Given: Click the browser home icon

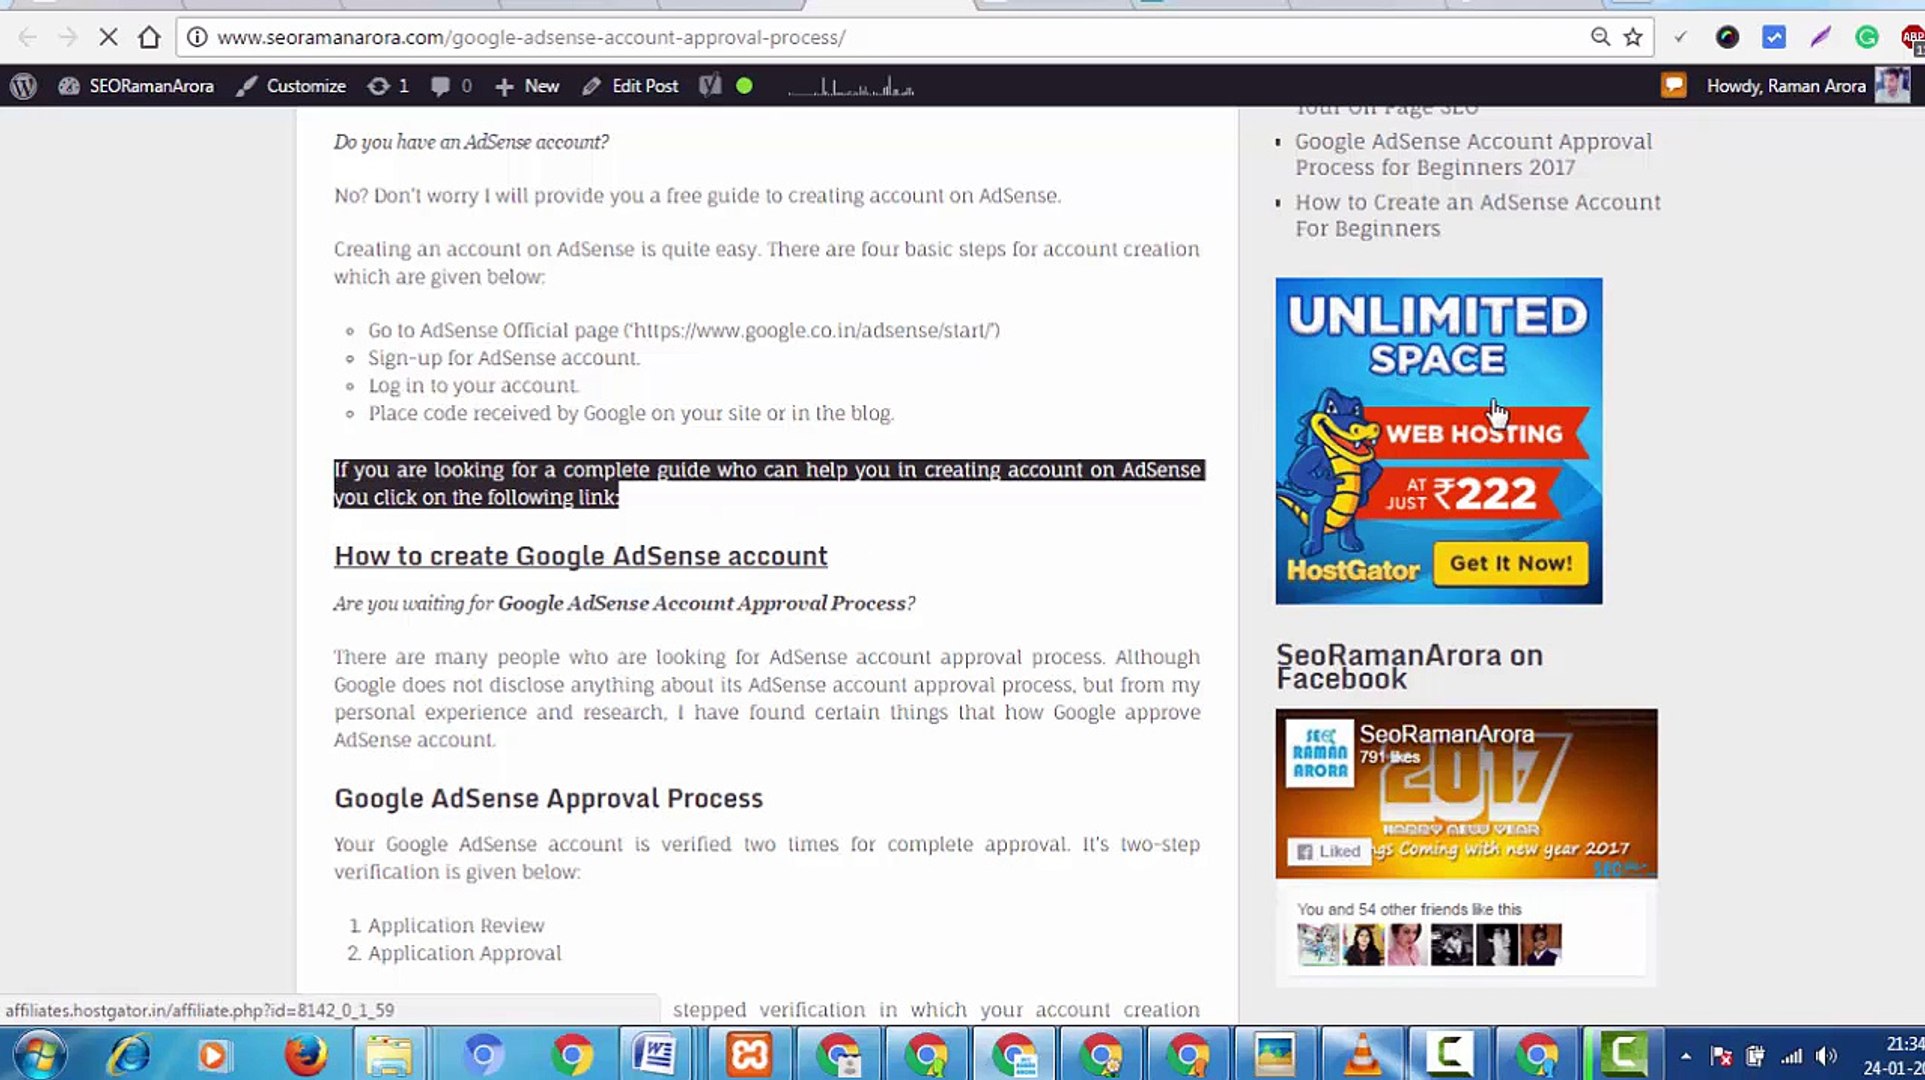Looking at the screenshot, I should [149, 38].
